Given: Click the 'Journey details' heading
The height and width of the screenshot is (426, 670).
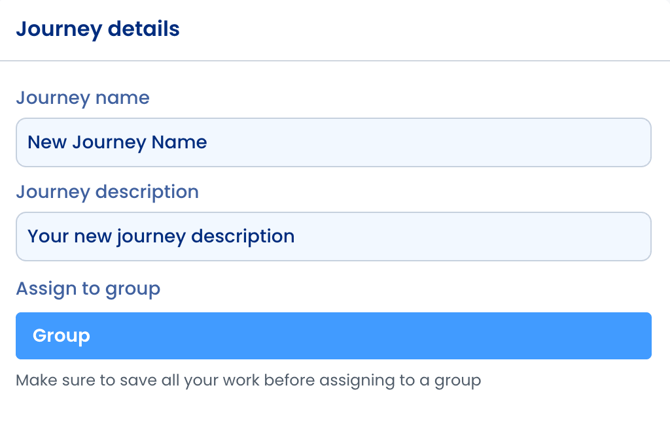Looking at the screenshot, I should (98, 29).
